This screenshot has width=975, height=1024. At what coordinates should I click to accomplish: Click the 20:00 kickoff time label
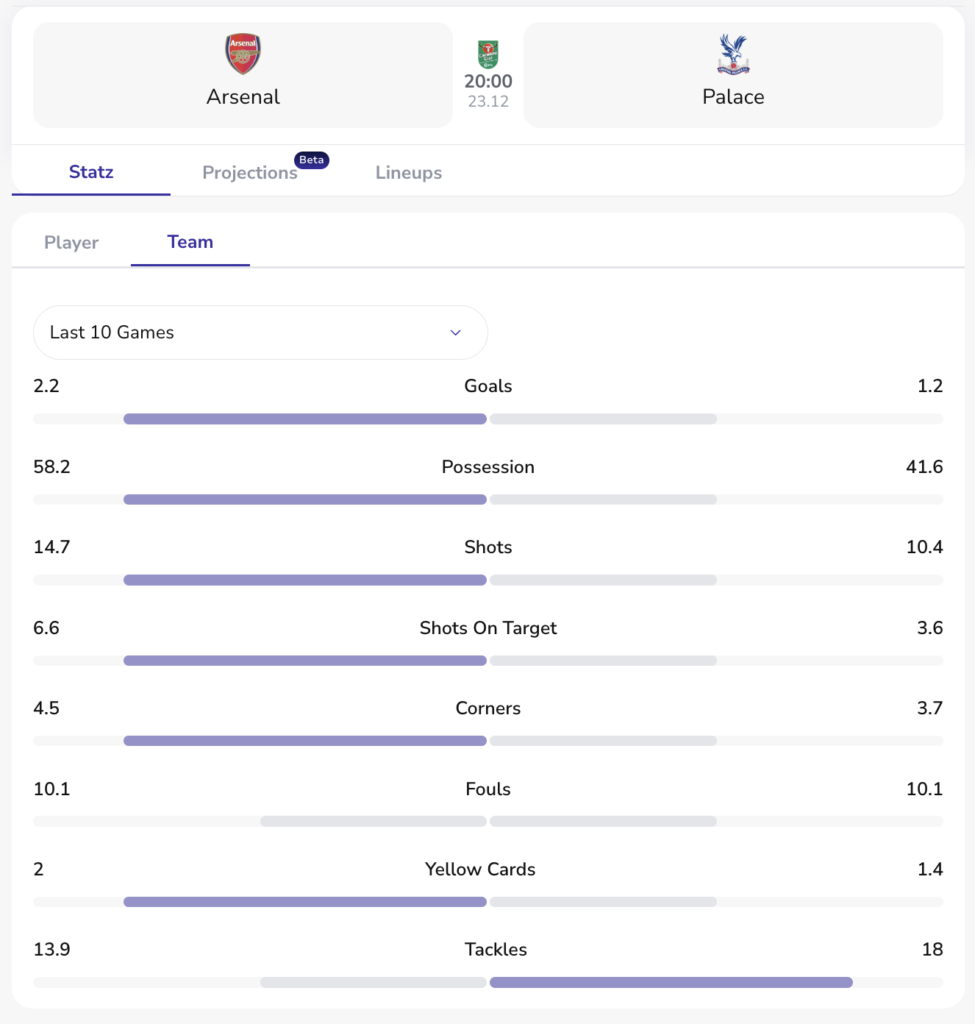[x=487, y=79]
